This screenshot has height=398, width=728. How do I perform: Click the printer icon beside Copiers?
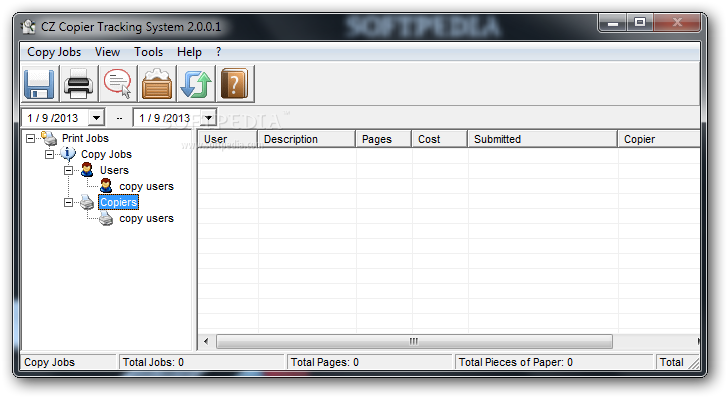coord(87,202)
